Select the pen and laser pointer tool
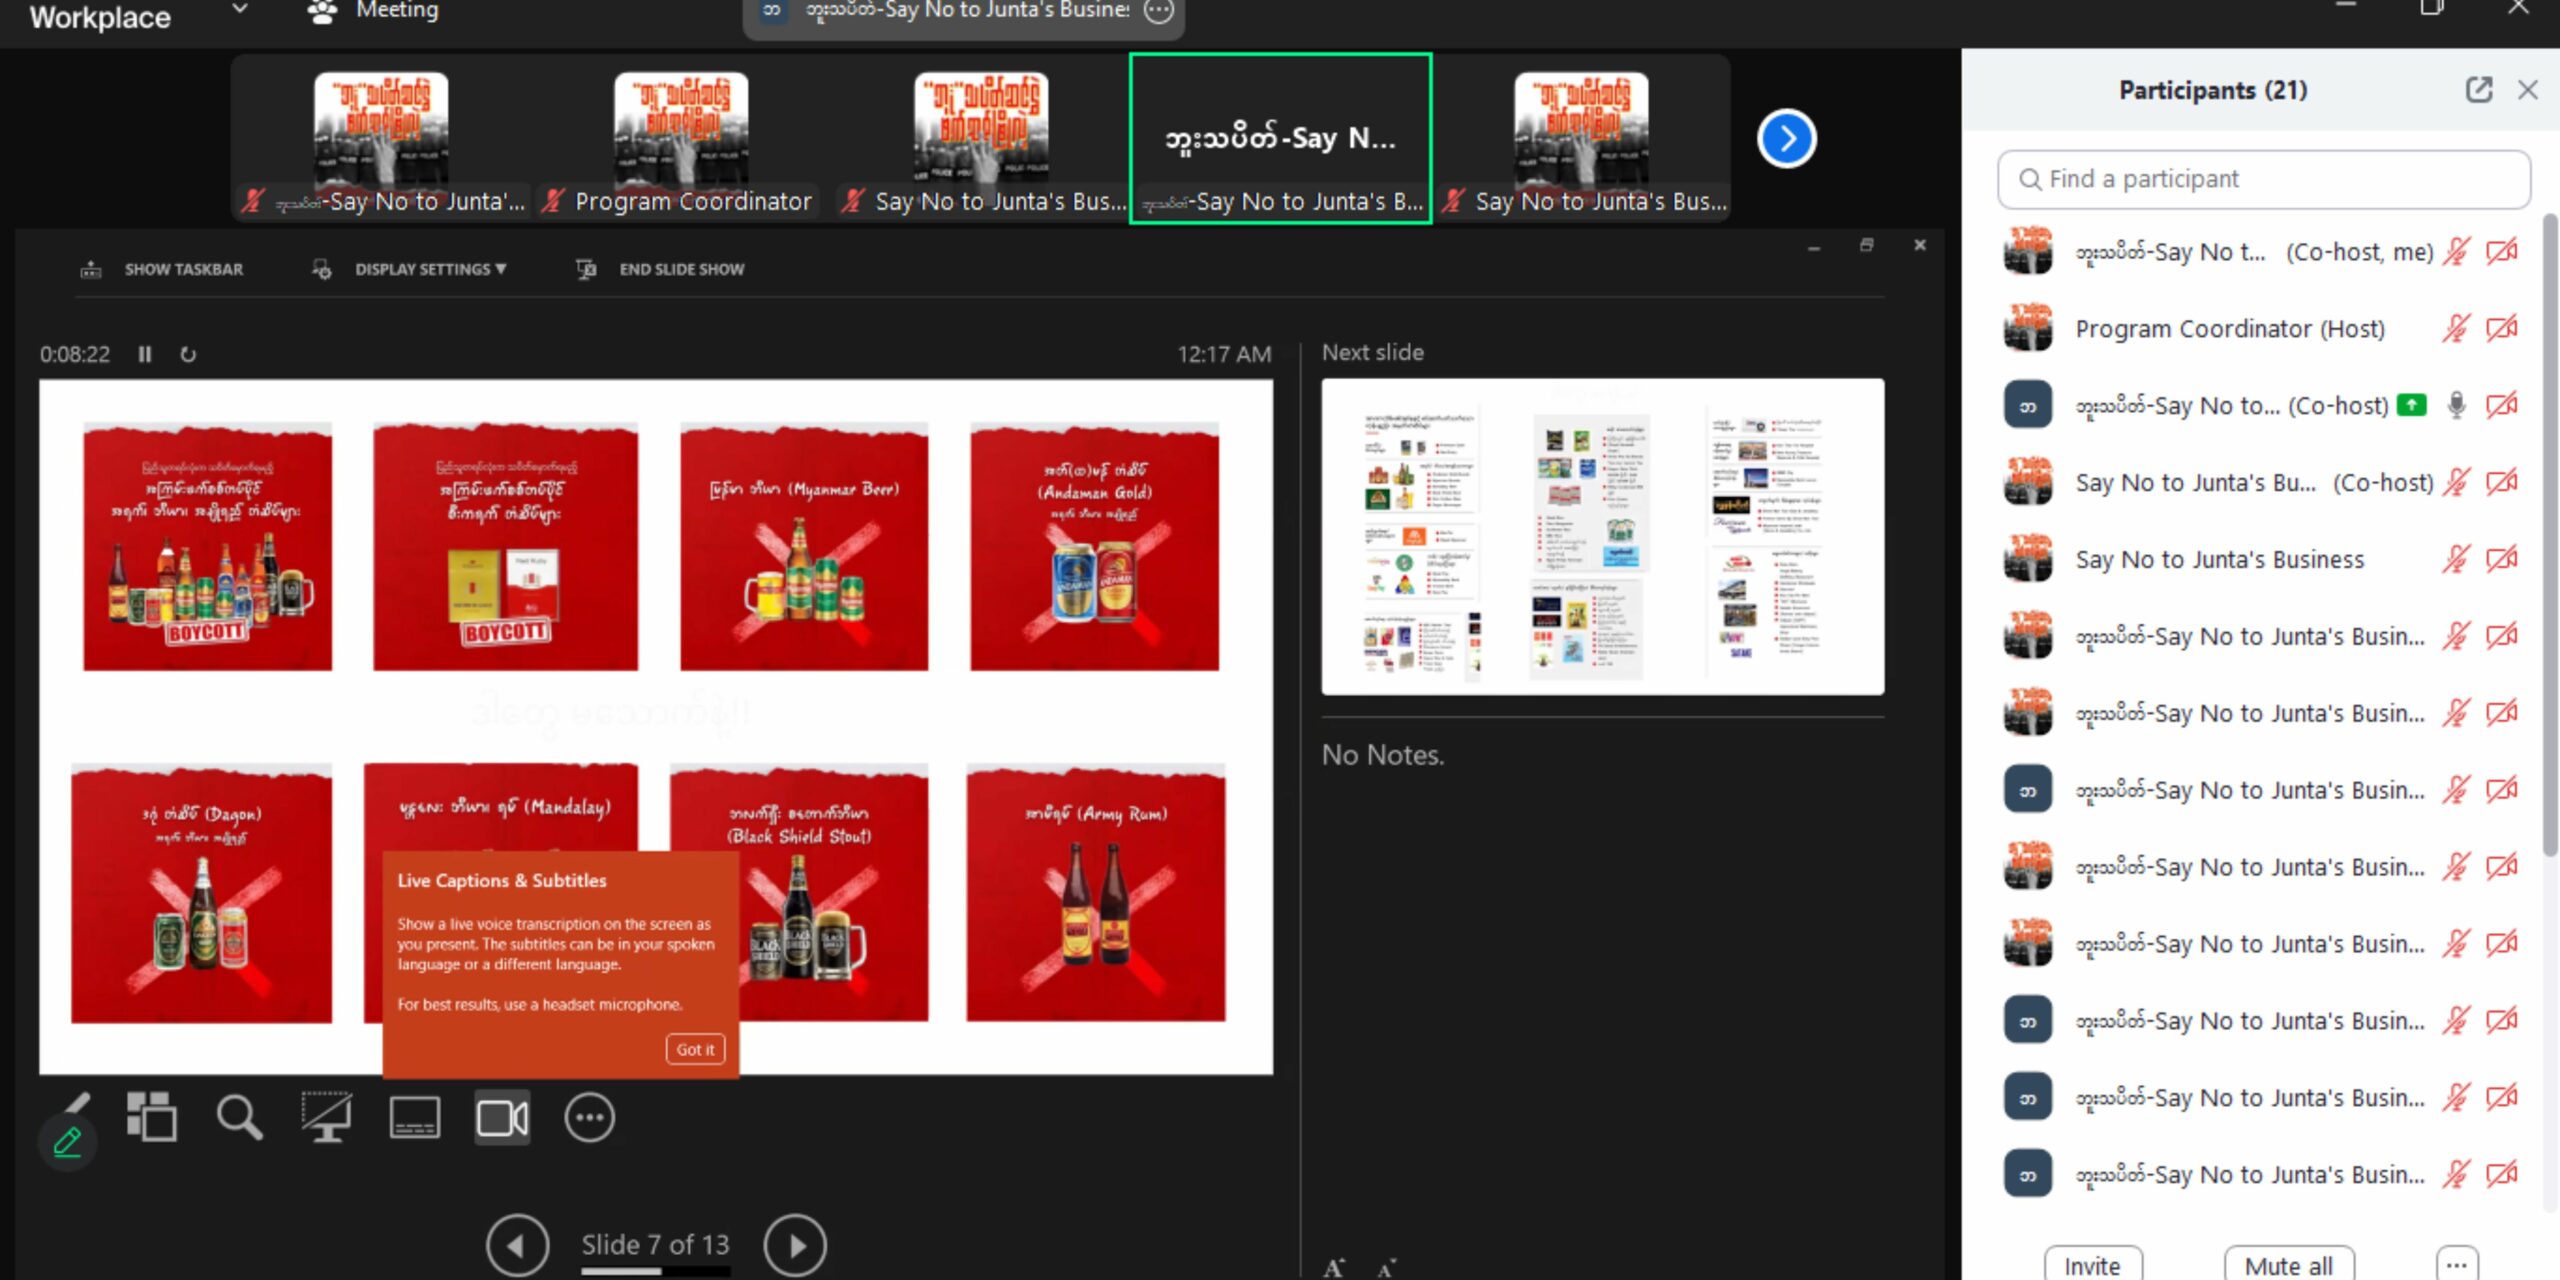This screenshot has height=1280, width=2560. (x=76, y=1104)
